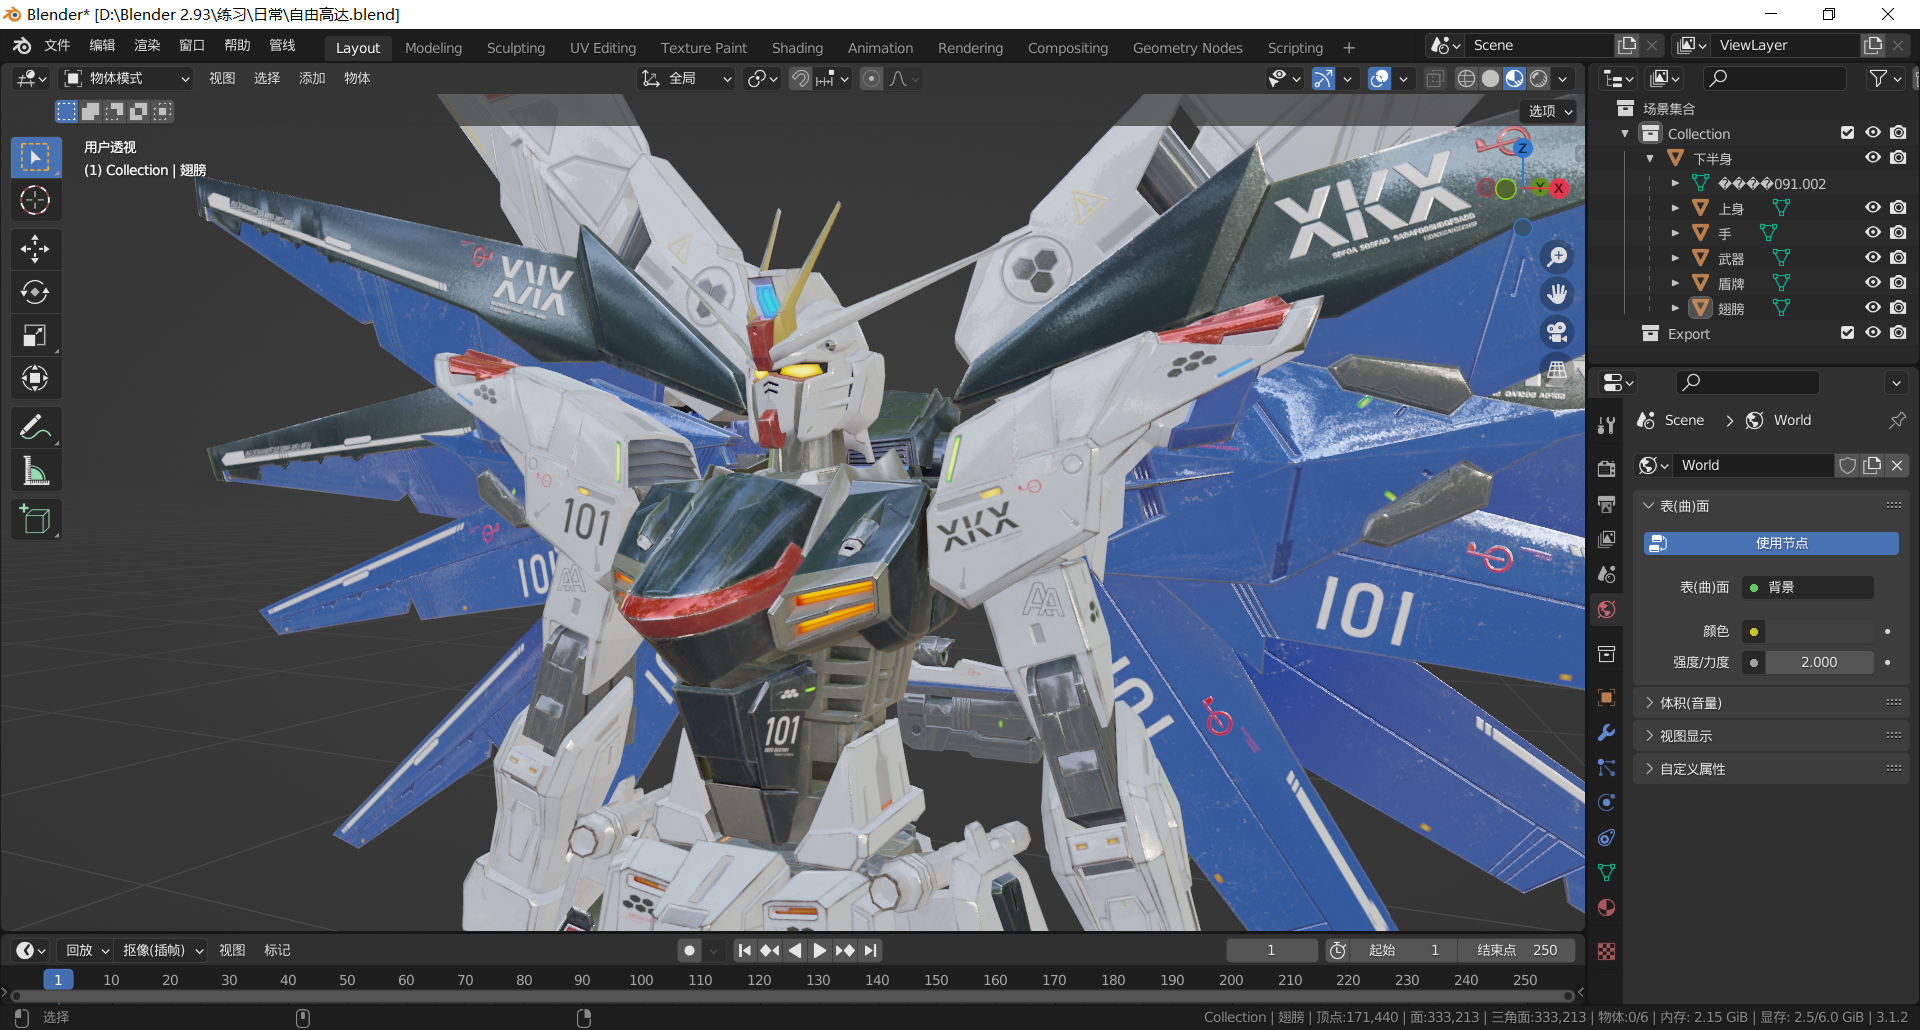This screenshot has height=1030, width=1920.
Task: Click the world 颜色 color field
Action: click(x=1819, y=631)
